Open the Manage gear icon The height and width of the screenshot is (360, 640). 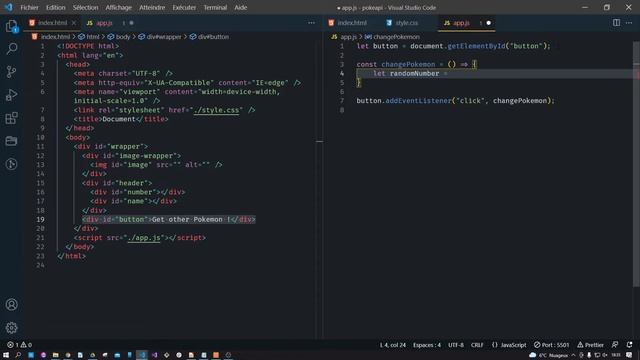point(11,327)
